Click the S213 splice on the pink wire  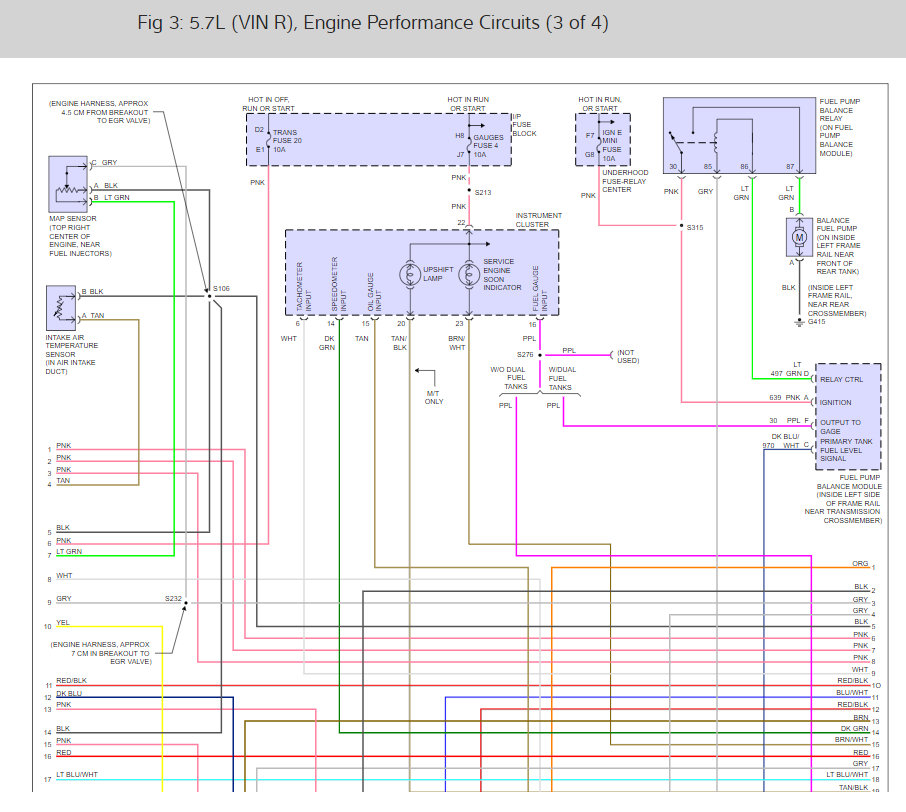click(x=468, y=192)
